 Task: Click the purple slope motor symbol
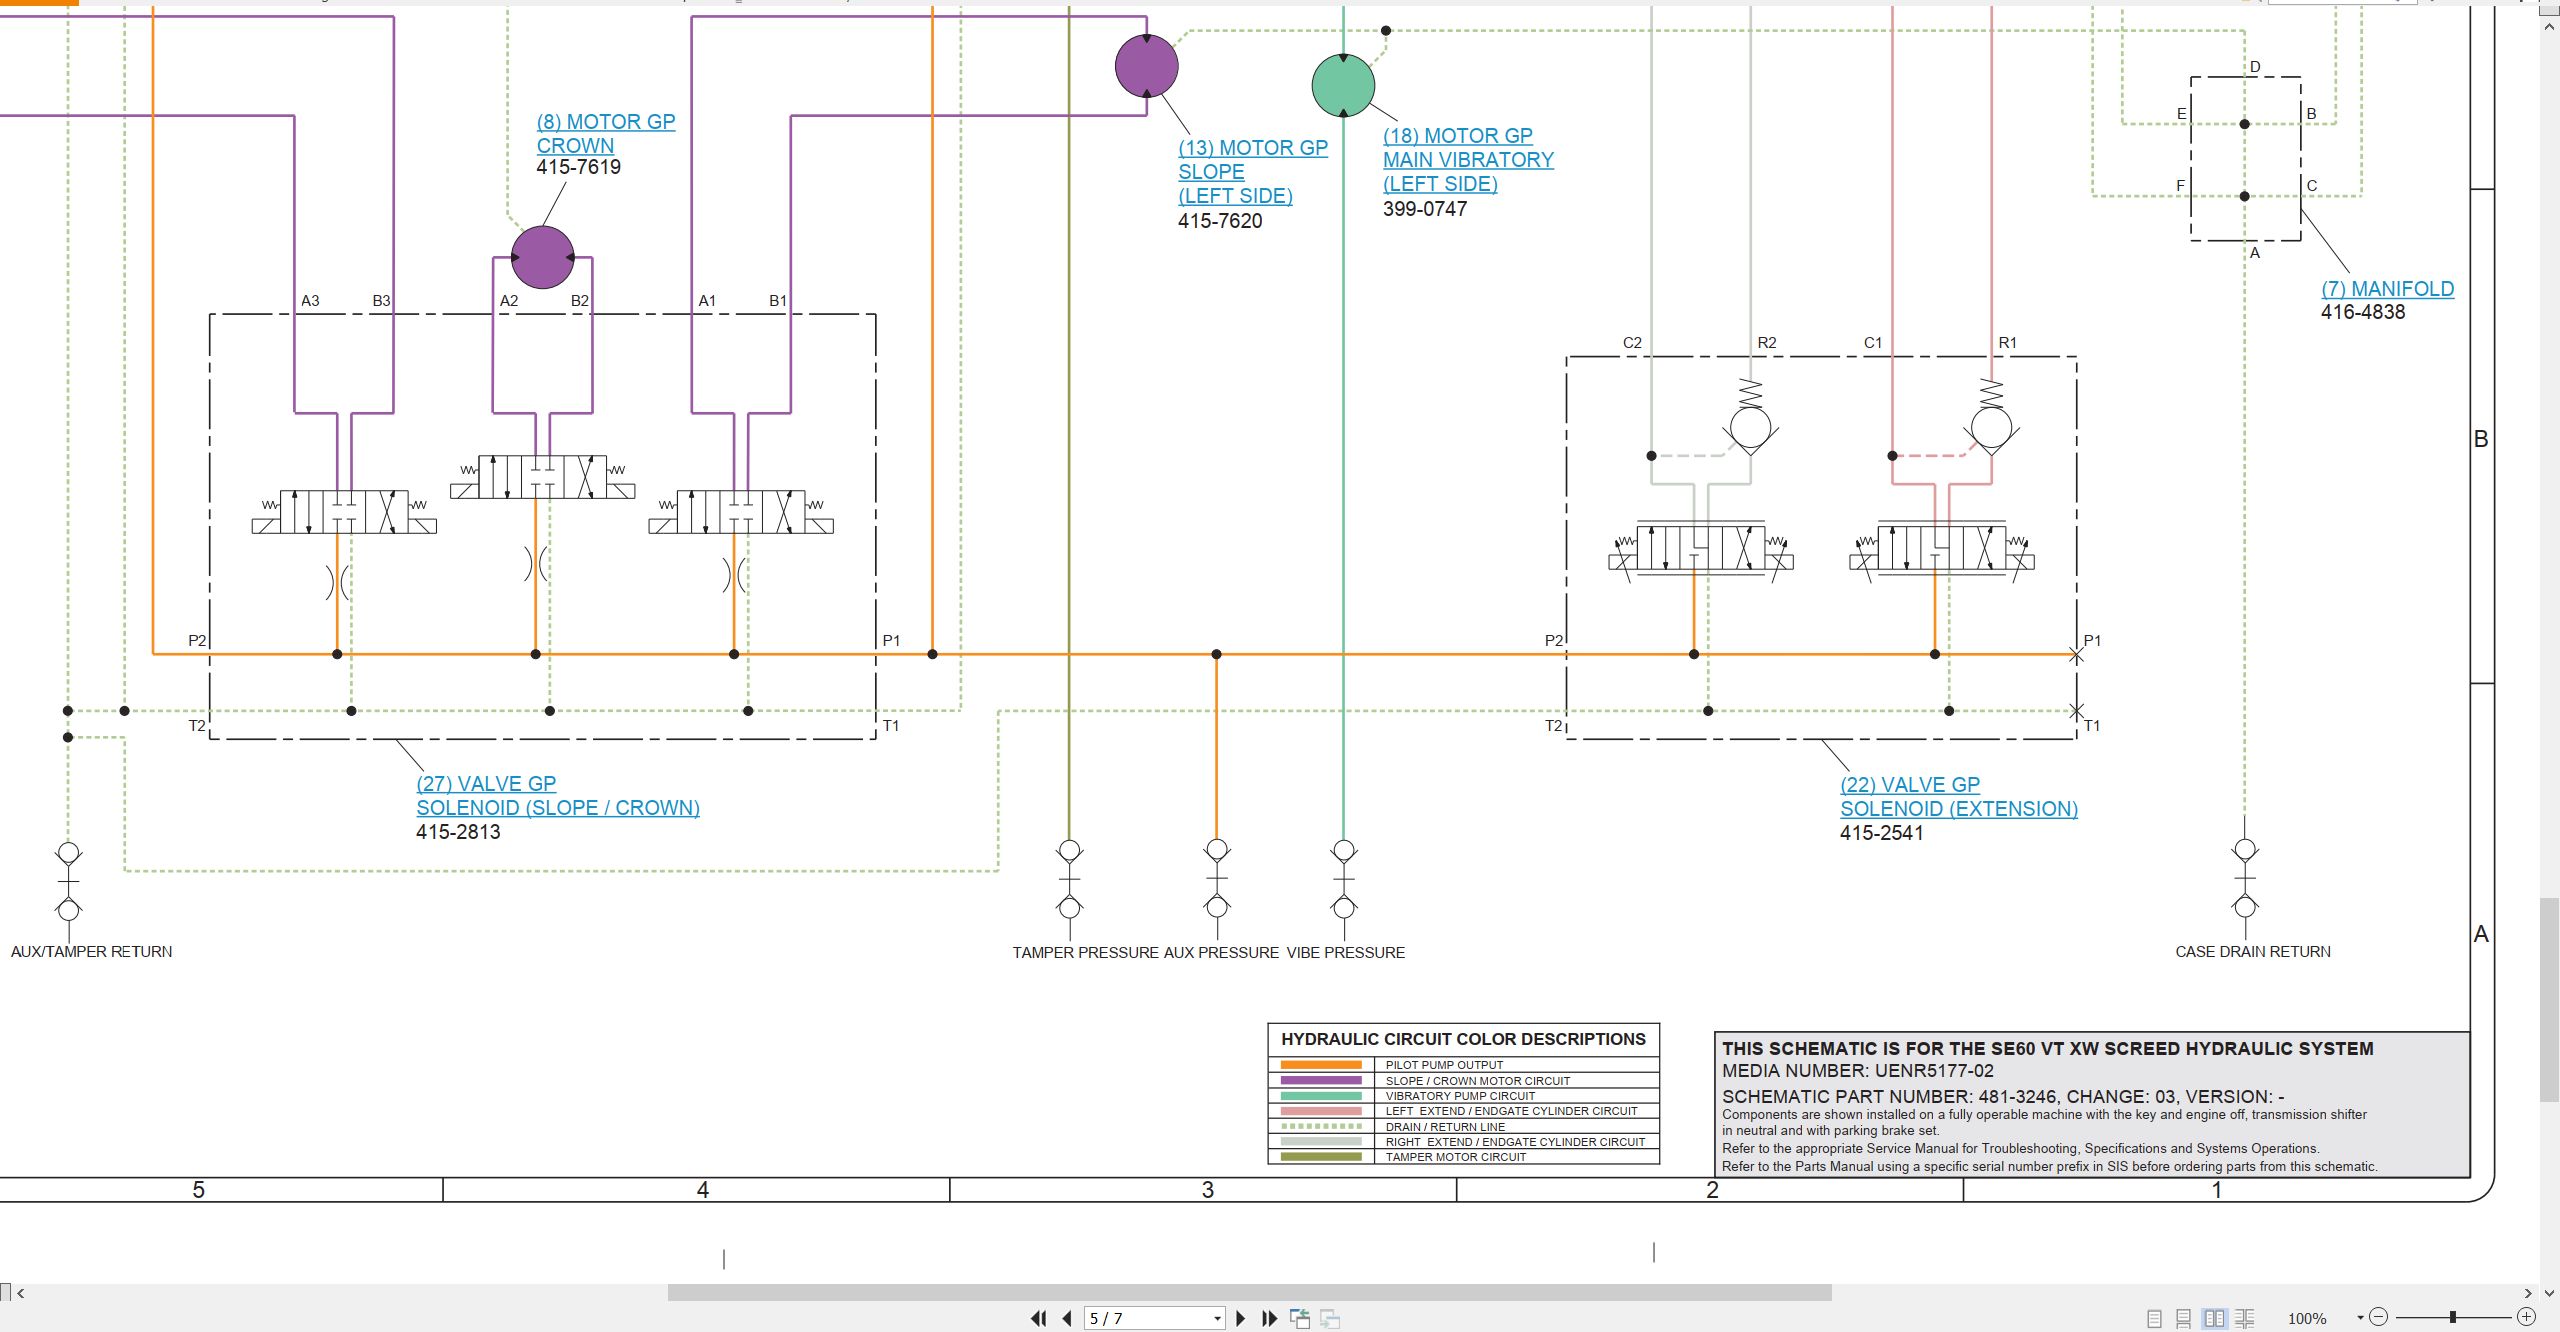point(1147,66)
